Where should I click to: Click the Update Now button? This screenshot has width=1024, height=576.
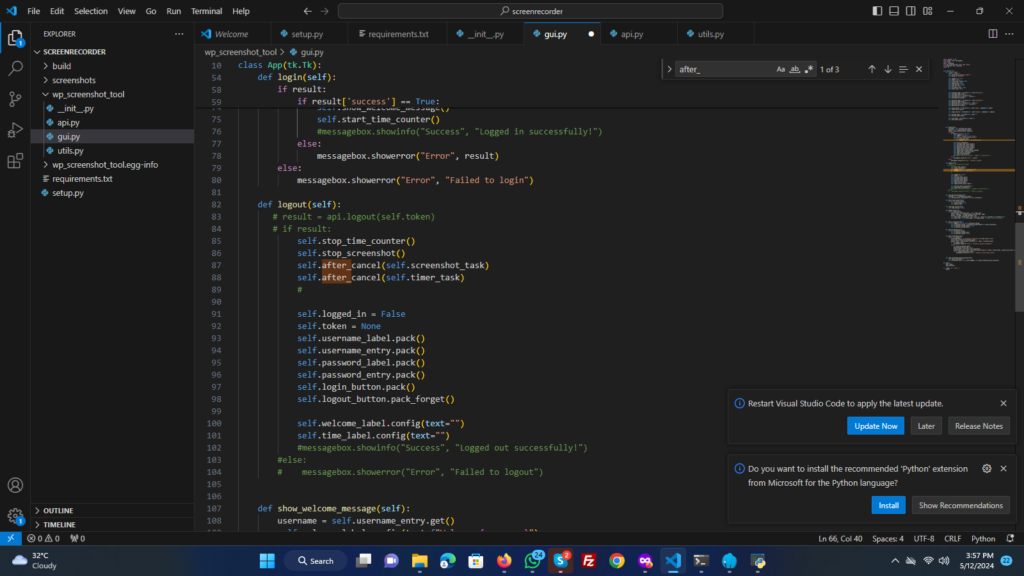pos(876,426)
